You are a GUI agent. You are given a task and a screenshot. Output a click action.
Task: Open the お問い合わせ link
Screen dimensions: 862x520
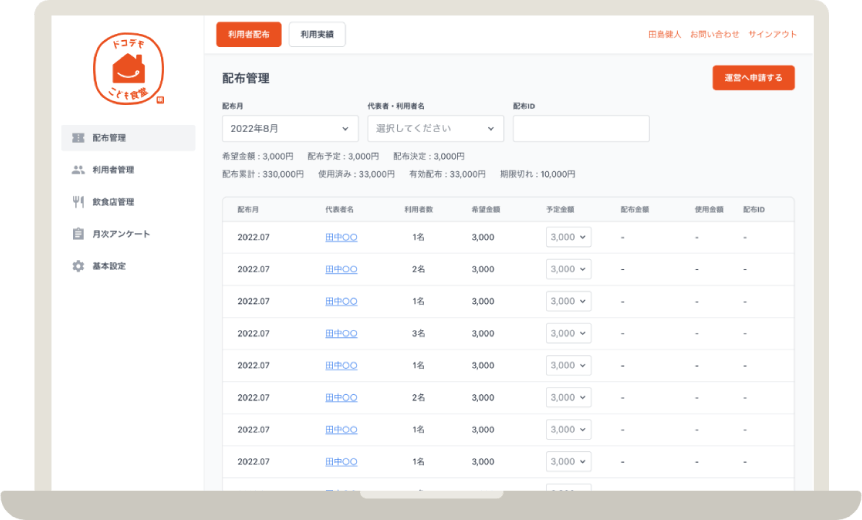(715, 34)
